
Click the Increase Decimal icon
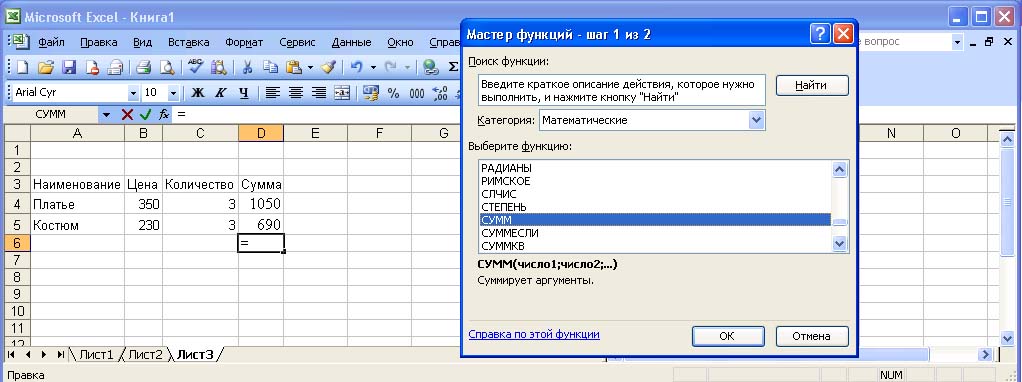[440, 93]
